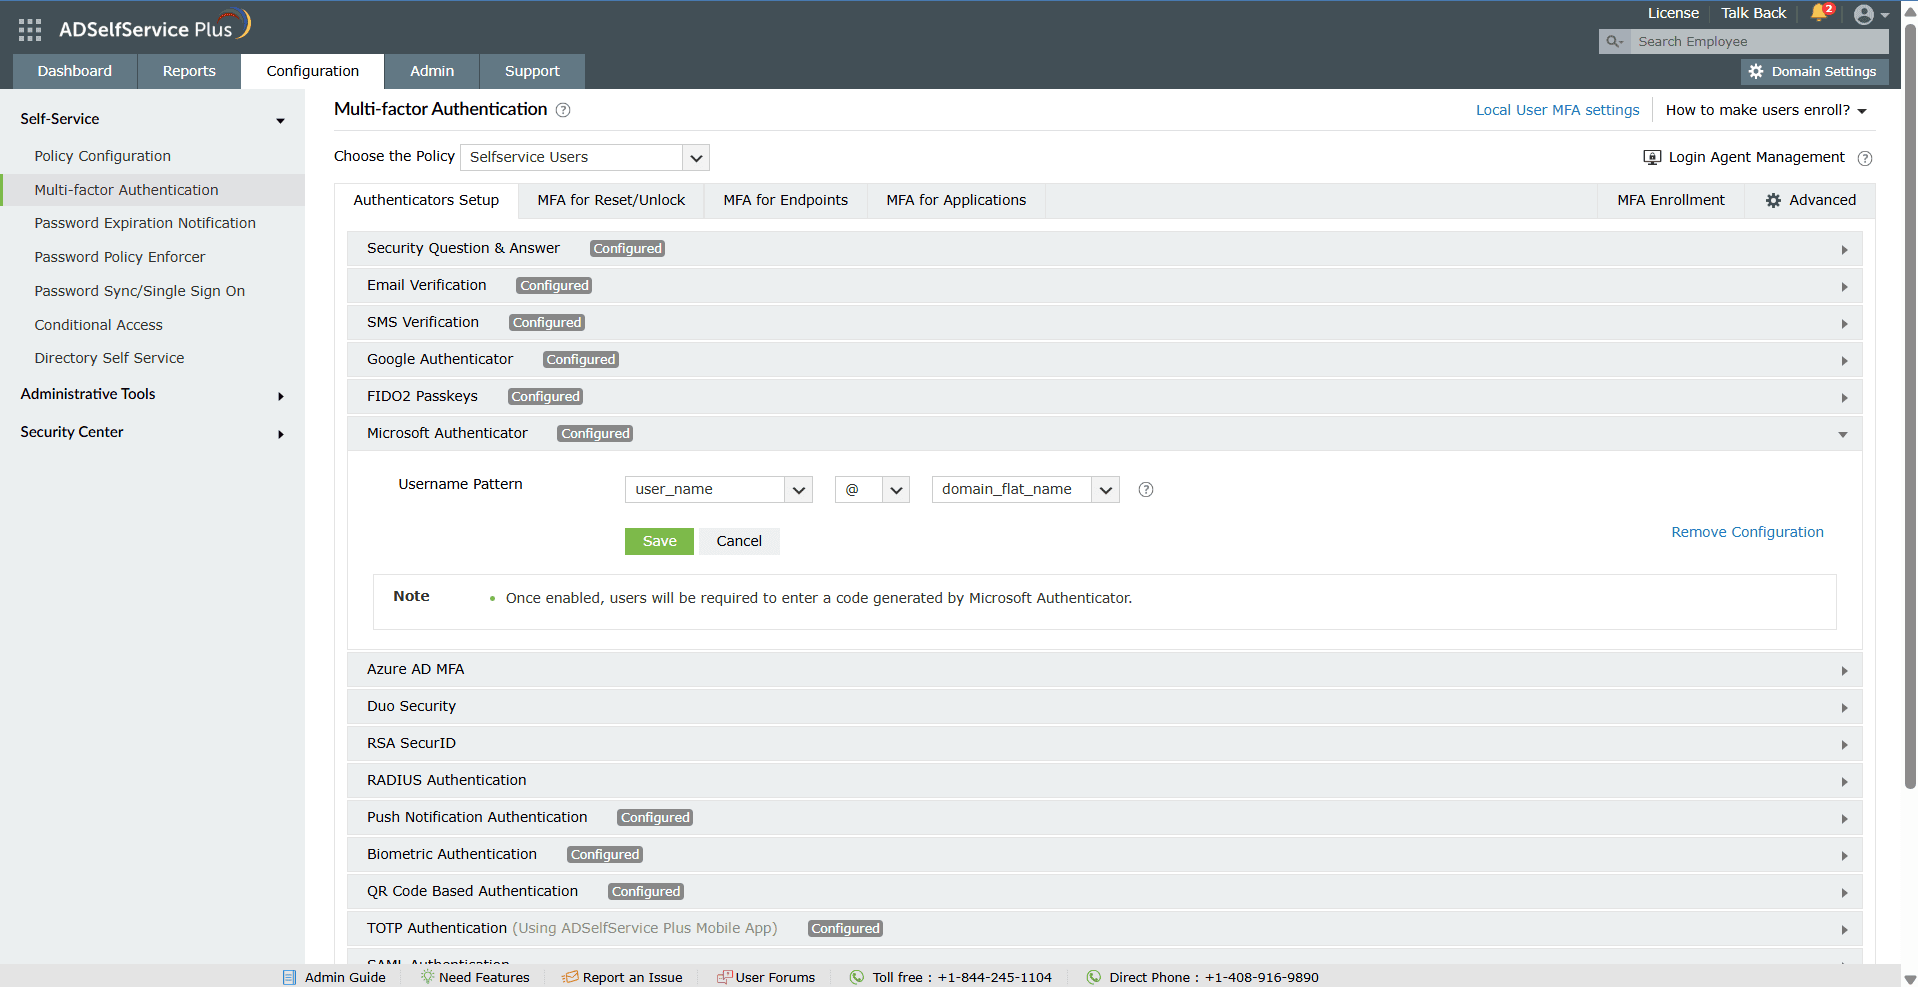Click the page vertical scrollbar thumb
This screenshot has height=987, width=1918.
click(1910, 405)
